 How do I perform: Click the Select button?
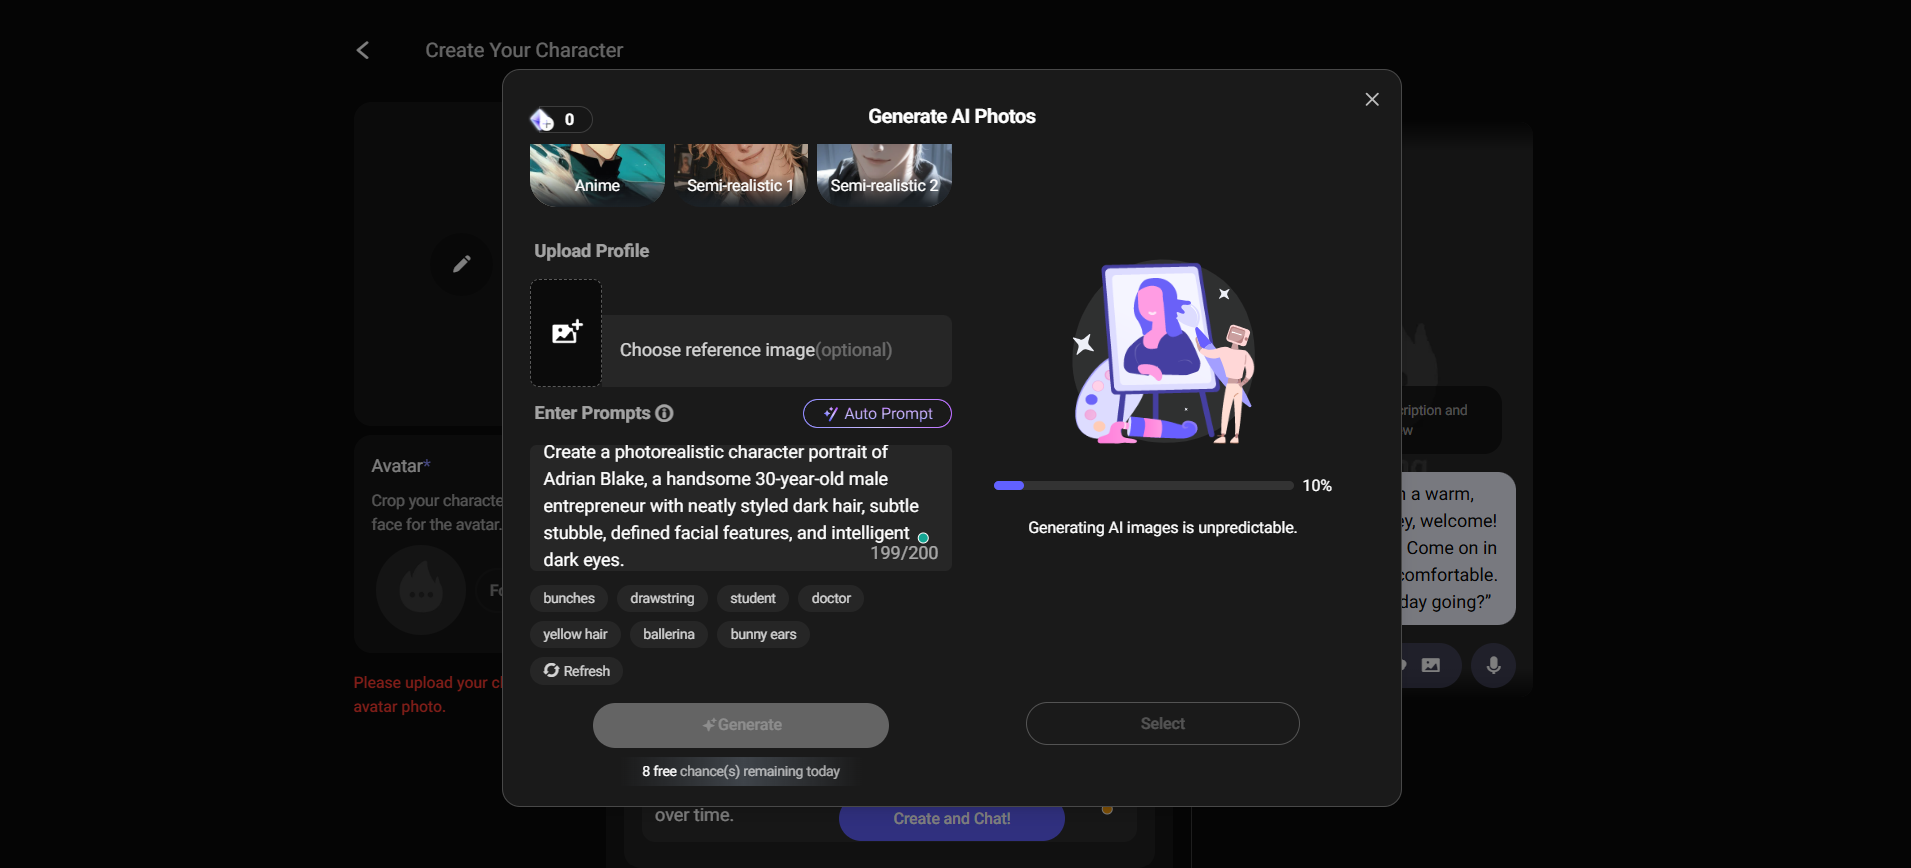(1163, 723)
